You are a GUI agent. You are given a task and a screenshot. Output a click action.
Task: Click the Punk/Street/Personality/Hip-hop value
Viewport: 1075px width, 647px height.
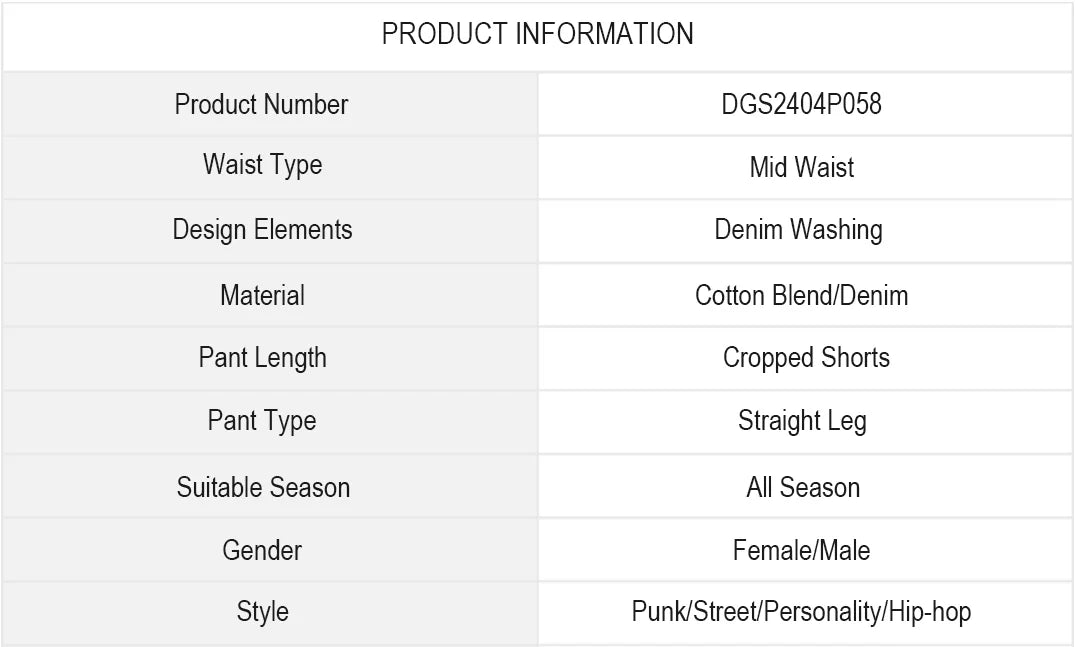coord(801,611)
